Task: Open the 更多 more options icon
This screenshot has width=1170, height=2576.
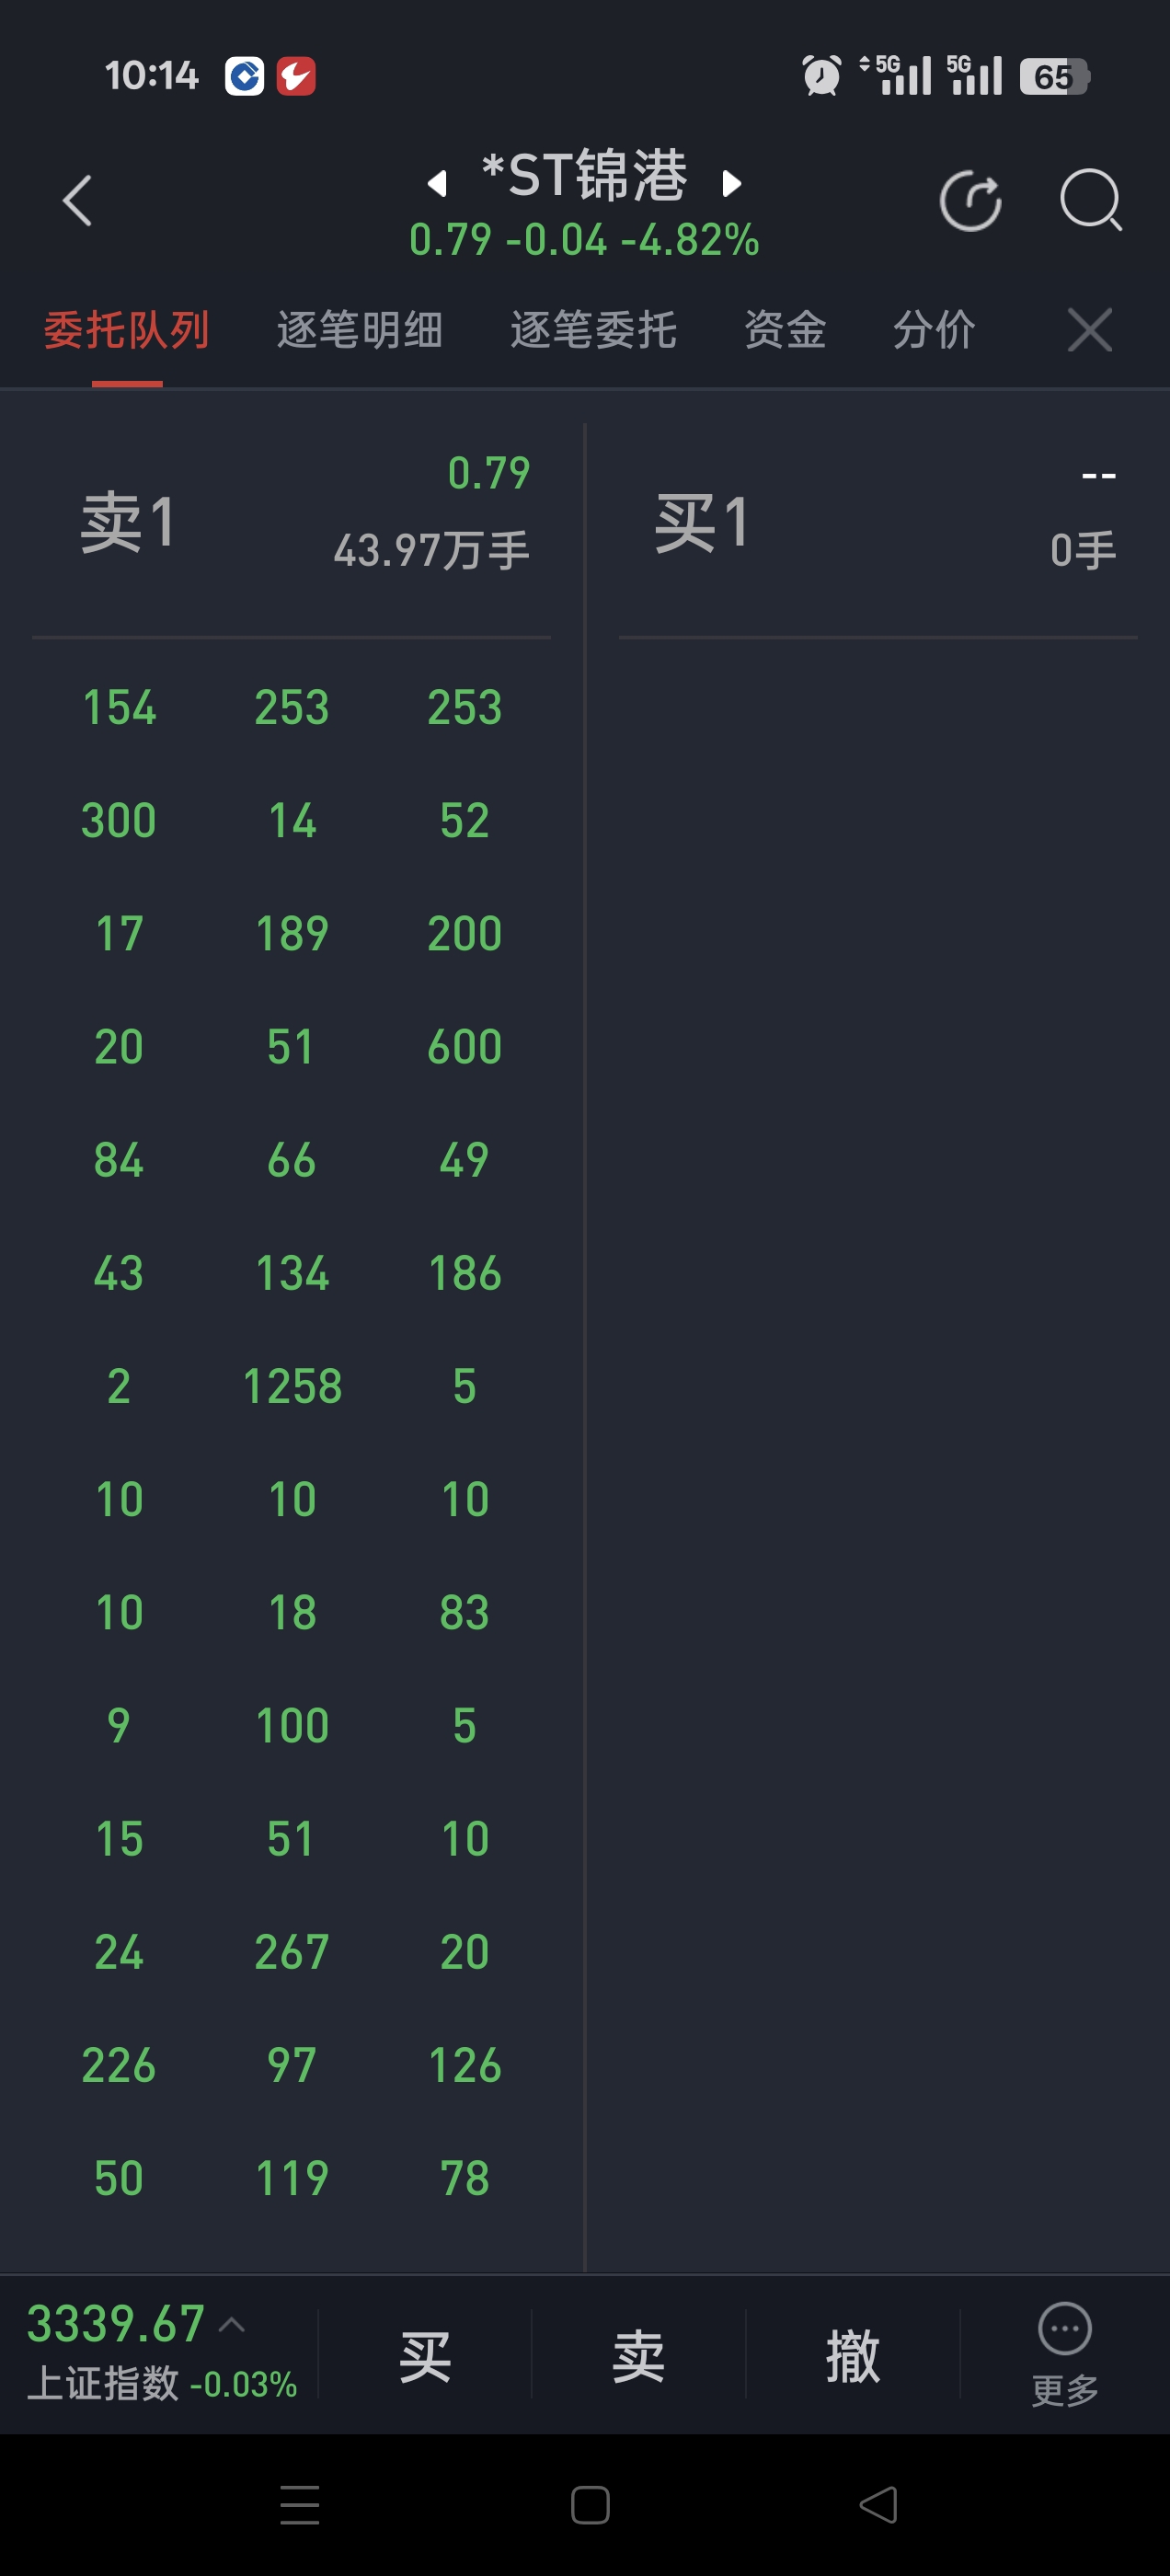Action: 1065,2355
